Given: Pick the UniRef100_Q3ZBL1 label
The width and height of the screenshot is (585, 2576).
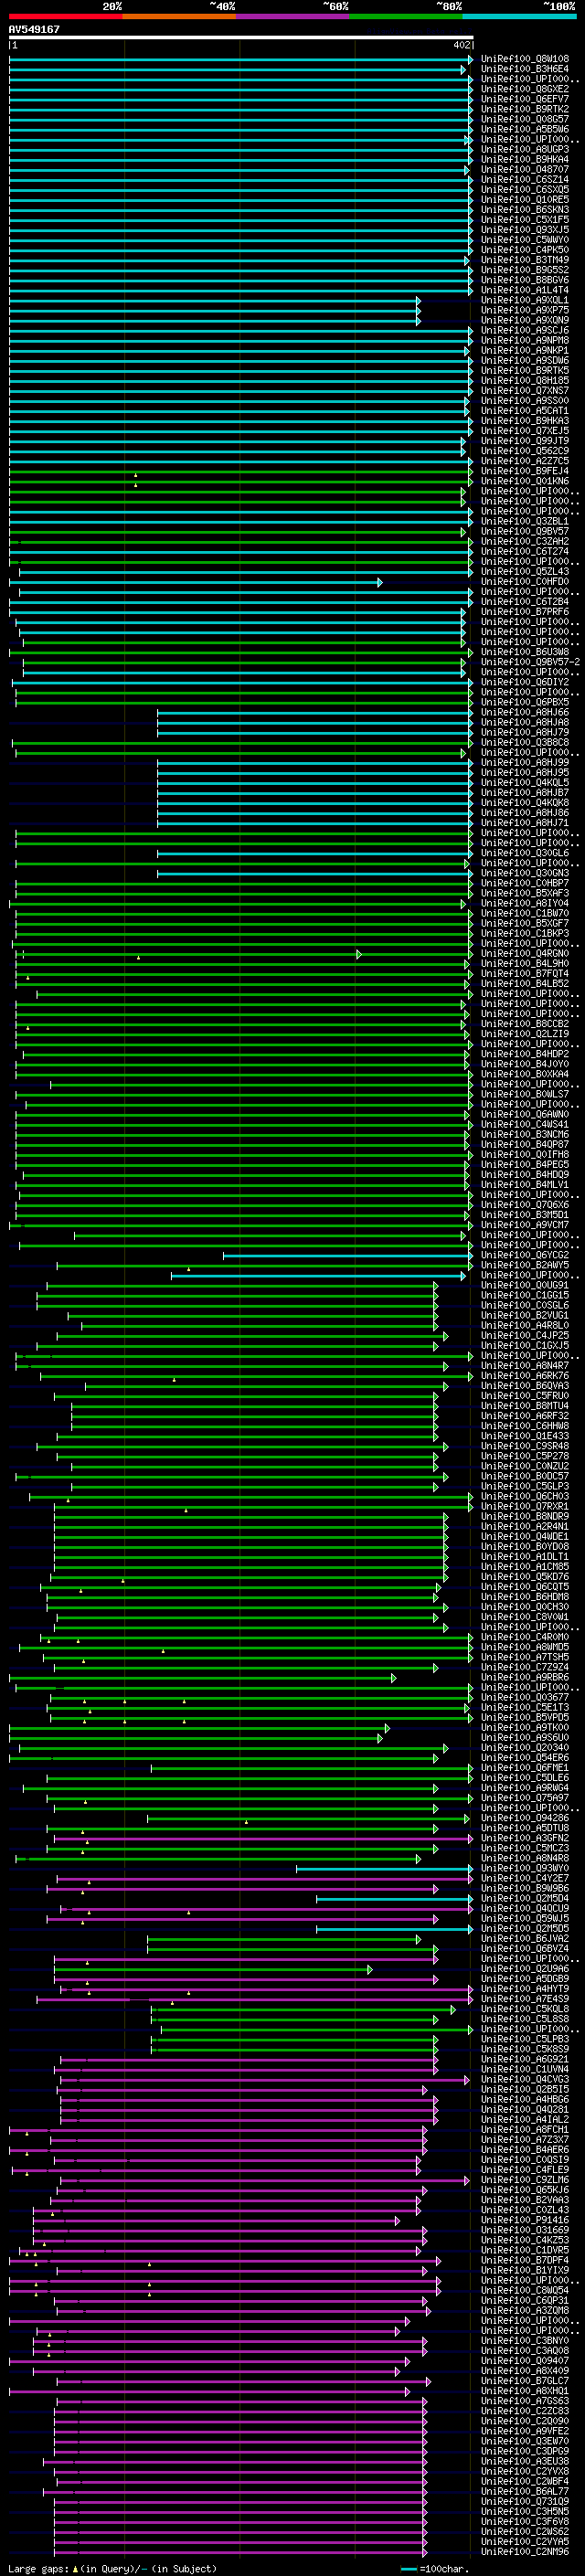Looking at the screenshot, I should (524, 521).
